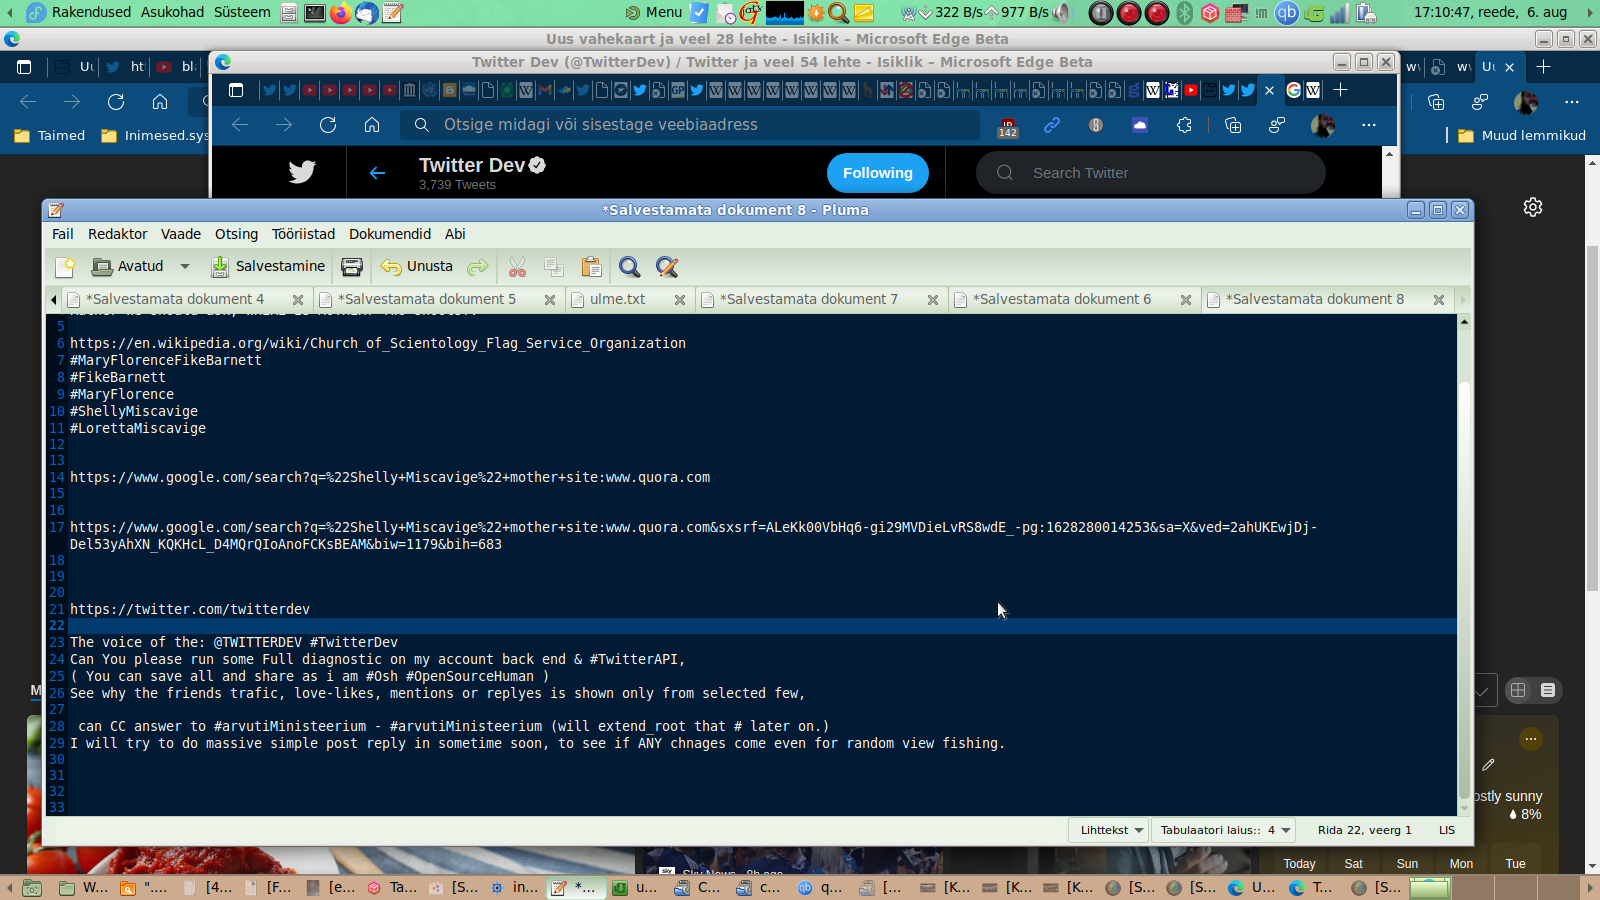Open Extensions puzzle icon in front Edge
The height and width of the screenshot is (900, 1600).
tap(1184, 125)
